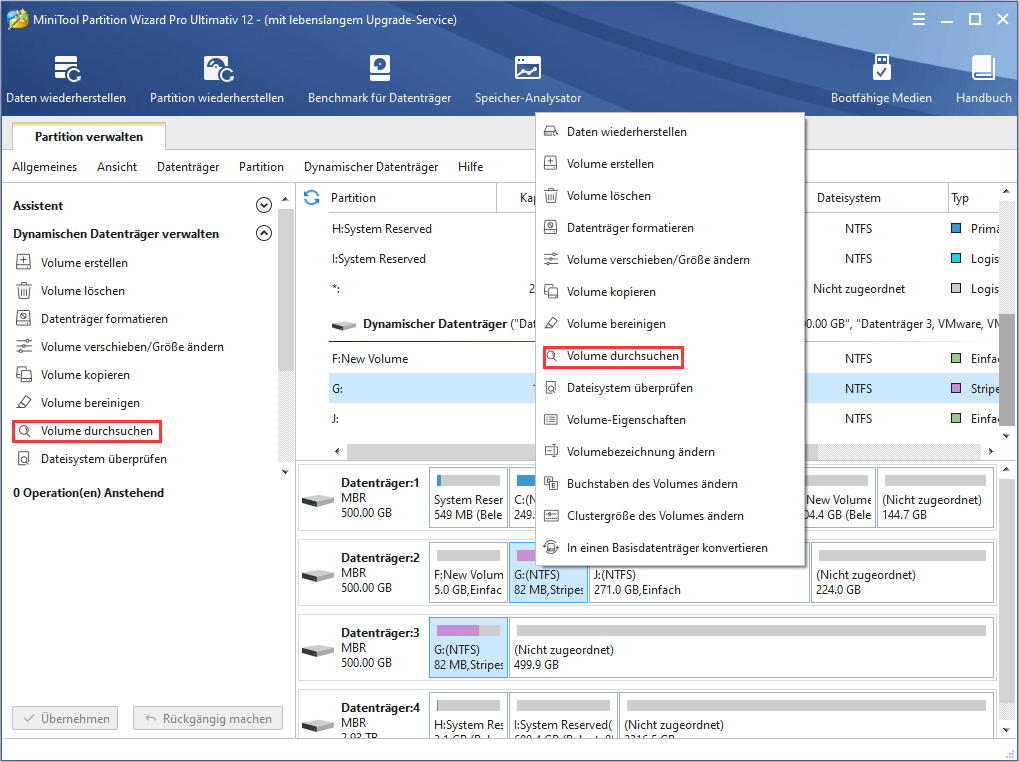Sort by Dateisystem column header
The image size is (1019, 762).
pyautogui.click(x=849, y=198)
